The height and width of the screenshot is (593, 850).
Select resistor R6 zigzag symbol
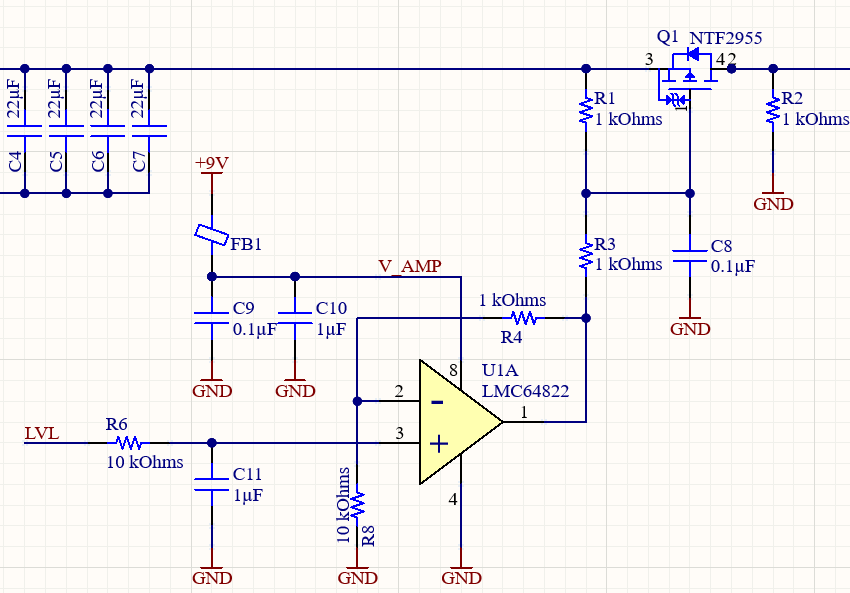point(129,443)
